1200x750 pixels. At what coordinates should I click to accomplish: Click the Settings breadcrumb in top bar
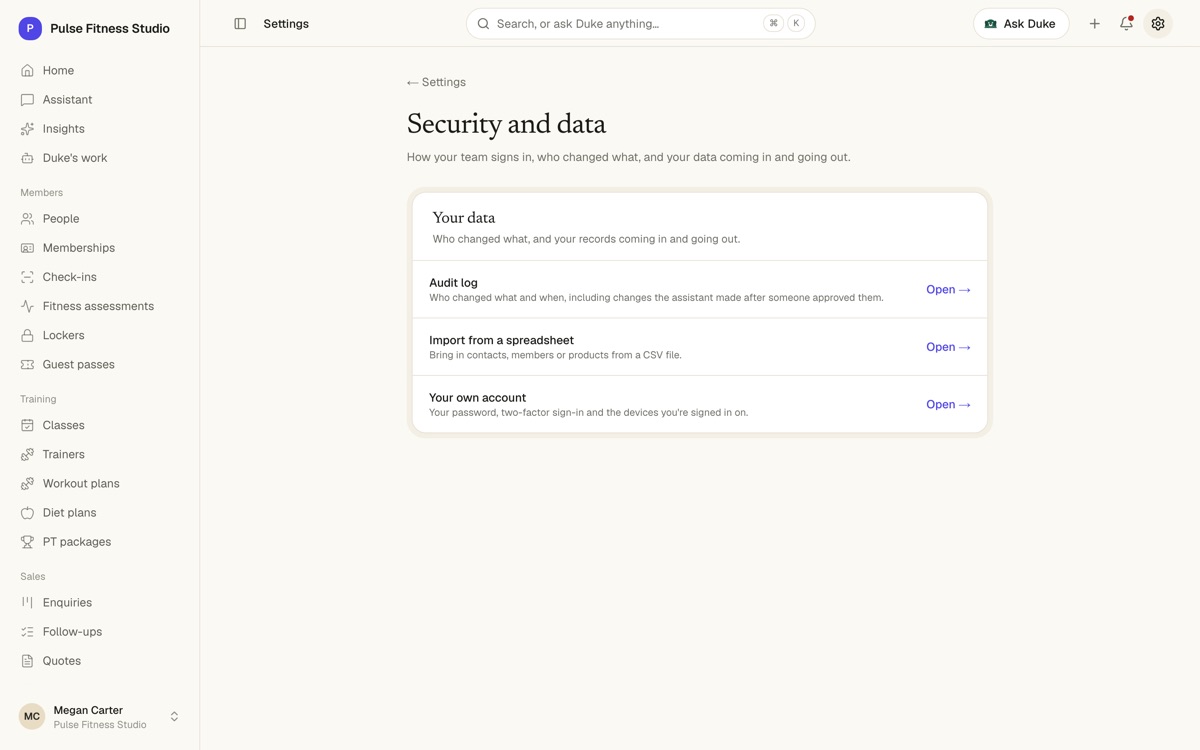[x=286, y=24]
